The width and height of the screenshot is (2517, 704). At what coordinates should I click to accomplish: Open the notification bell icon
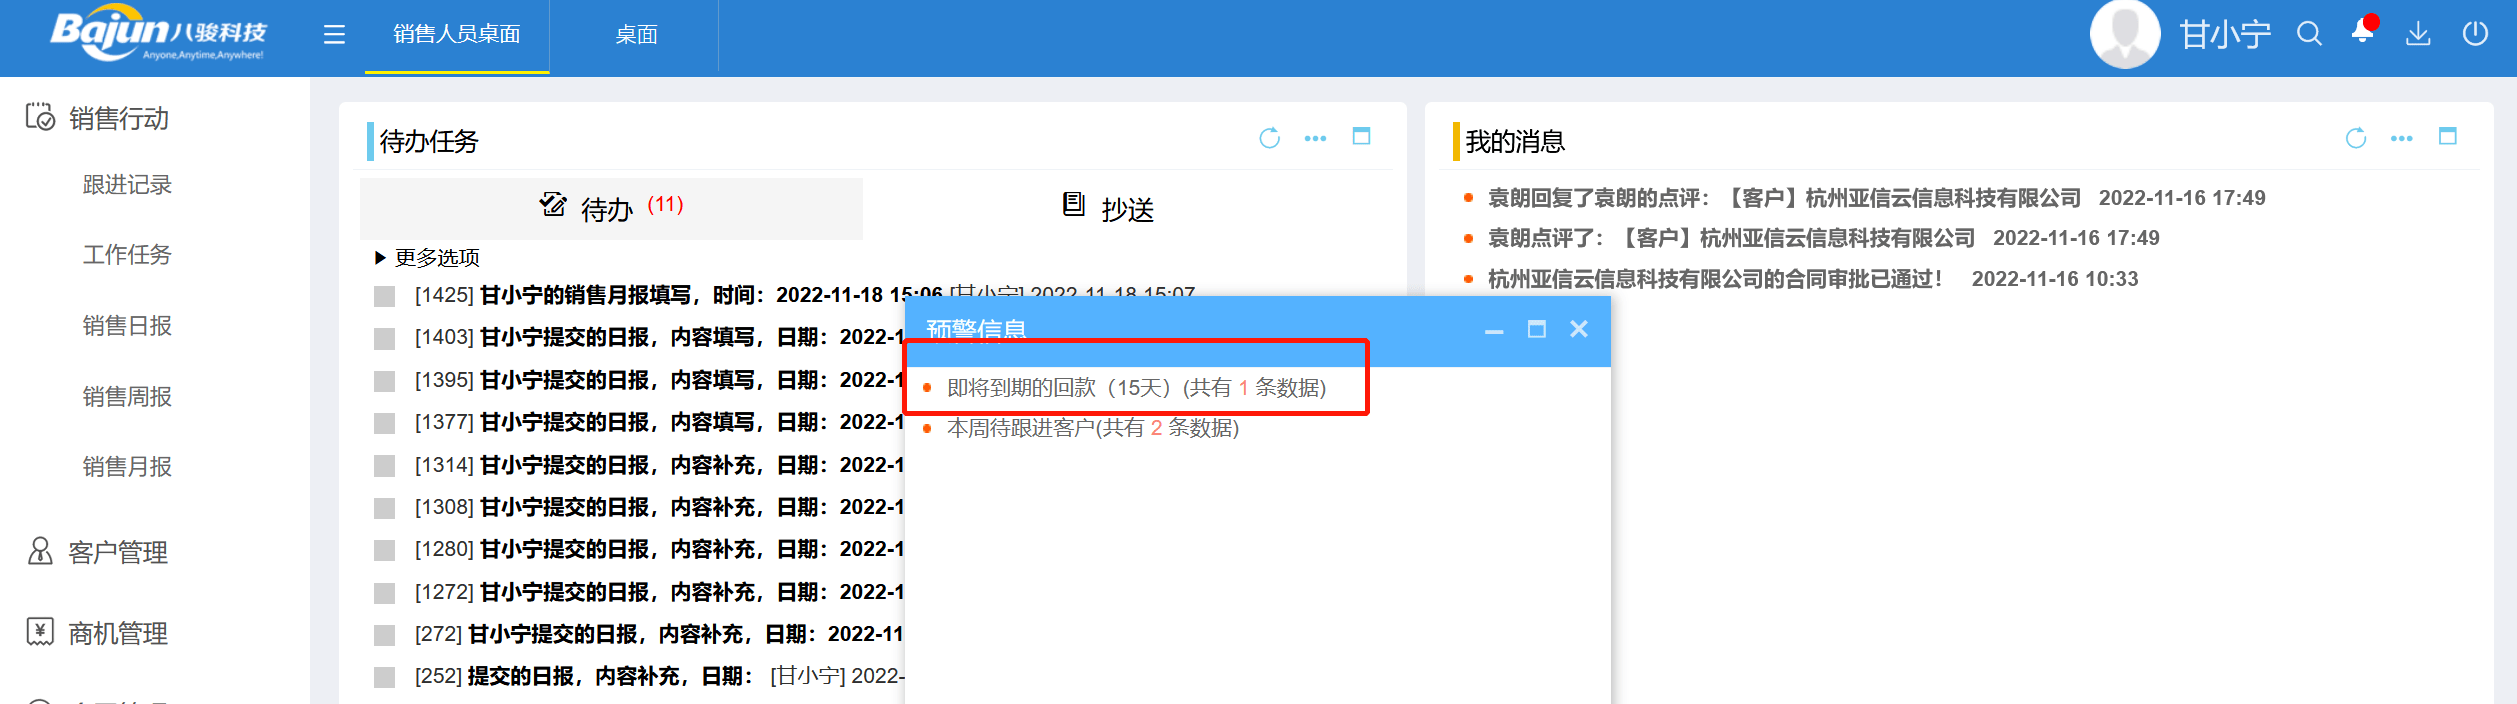(2362, 32)
